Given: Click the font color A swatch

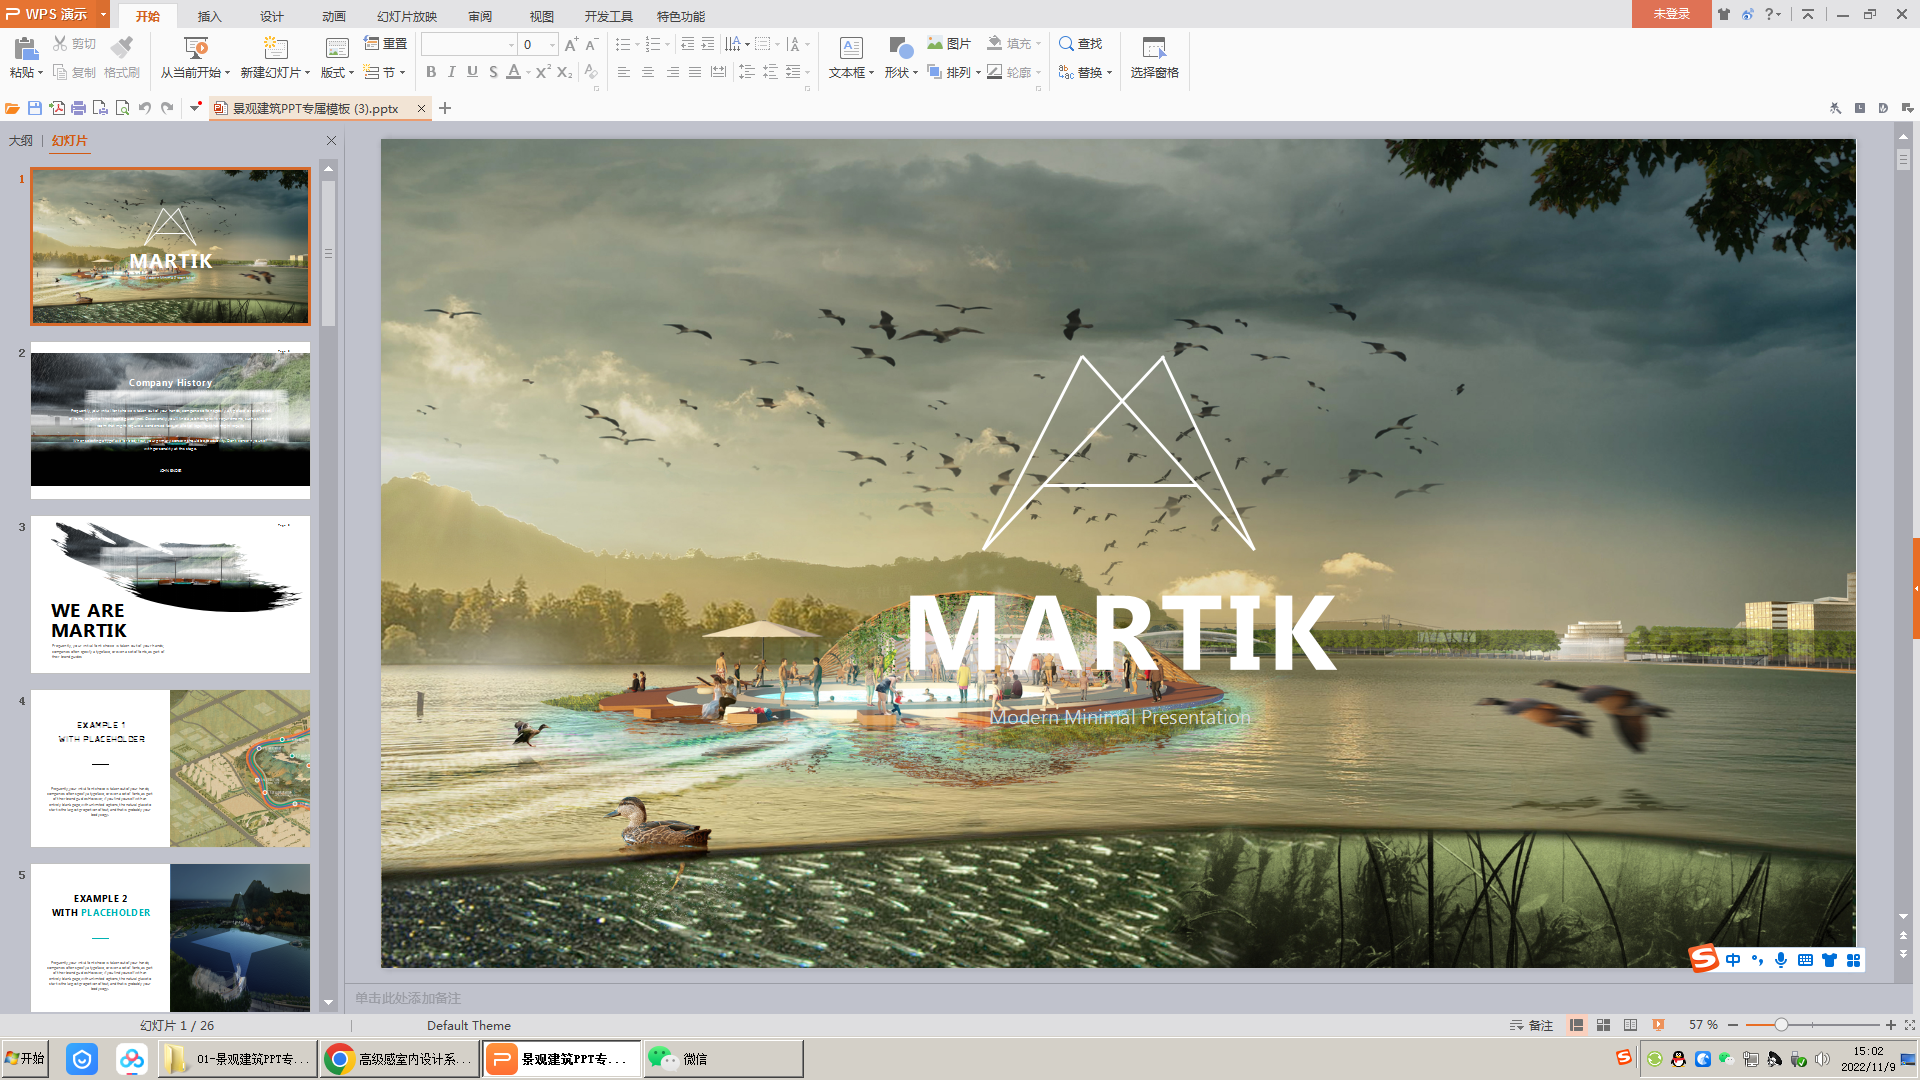Looking at the screenshot, I should tap(513, 72).
